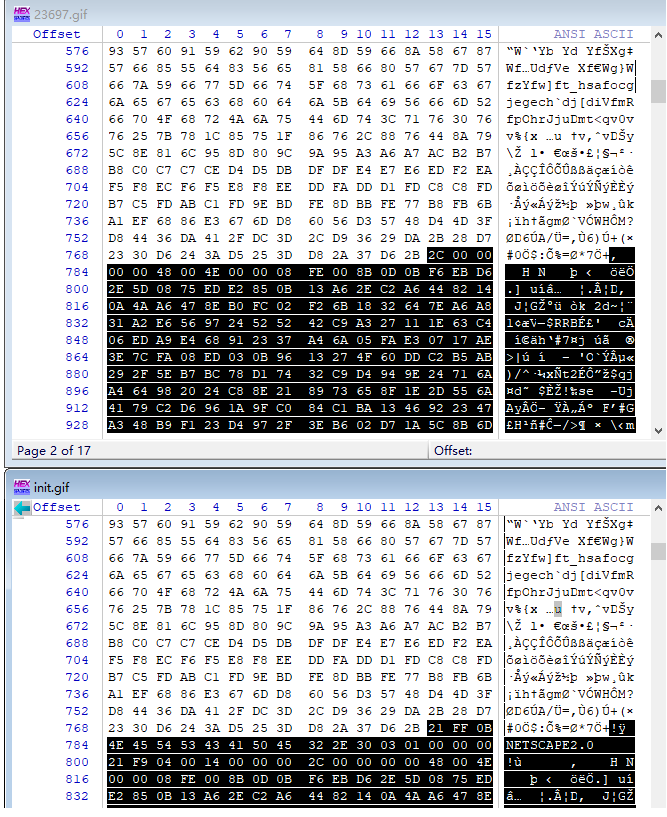667x817 pixels.
Task: Click scroll-down arrow in 23697.gif window
Action: [658, 431]
